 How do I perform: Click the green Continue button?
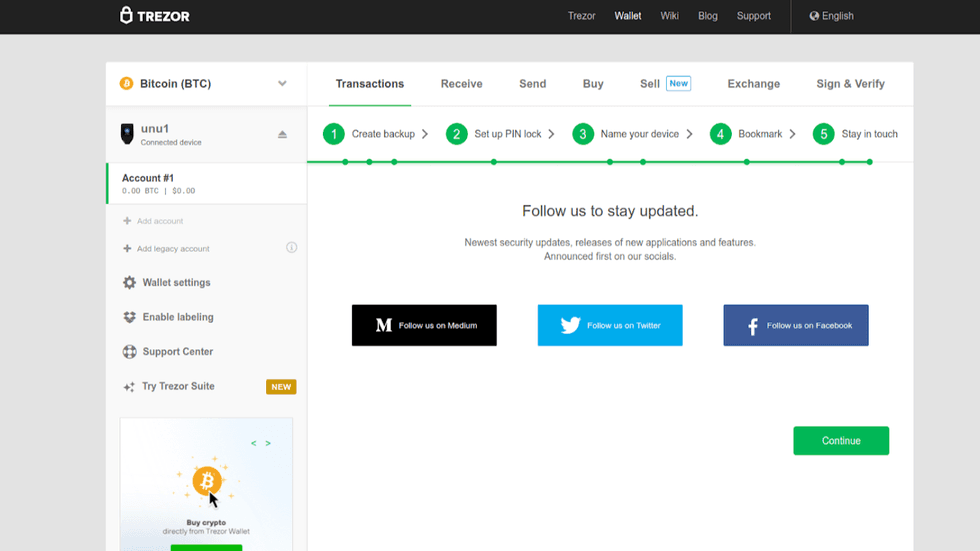click(841, 440)
